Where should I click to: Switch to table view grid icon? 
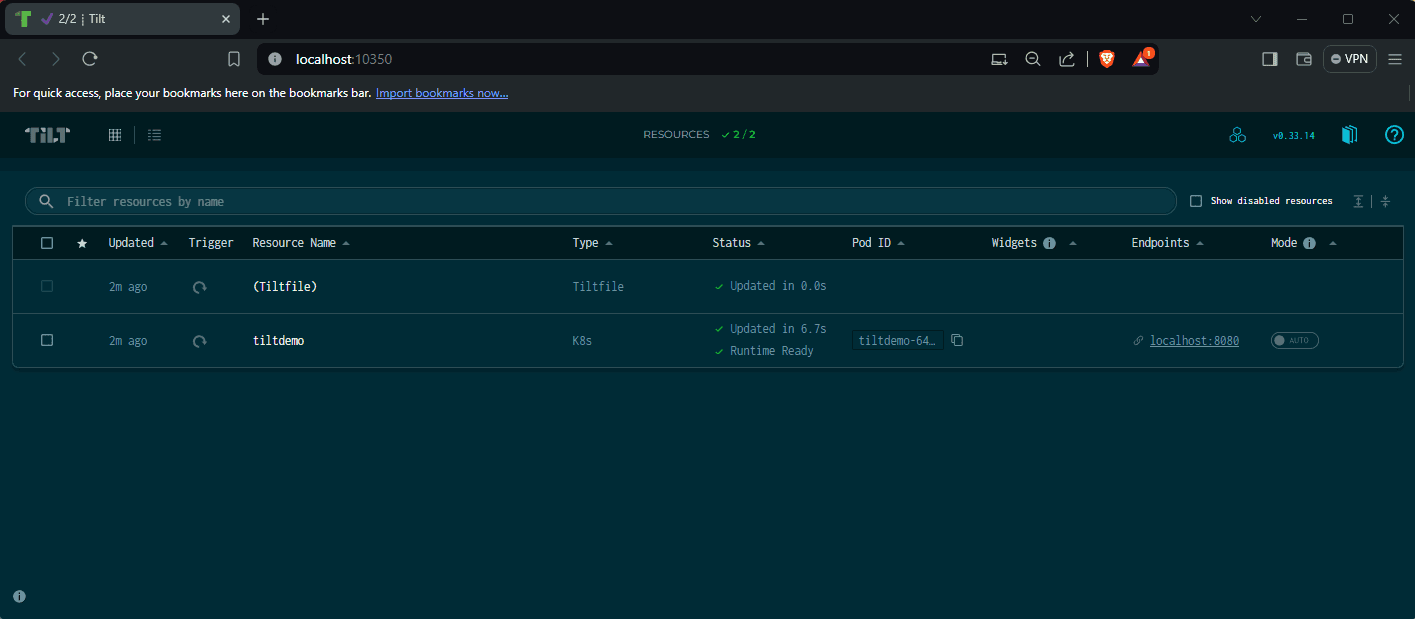pos(115,135)
